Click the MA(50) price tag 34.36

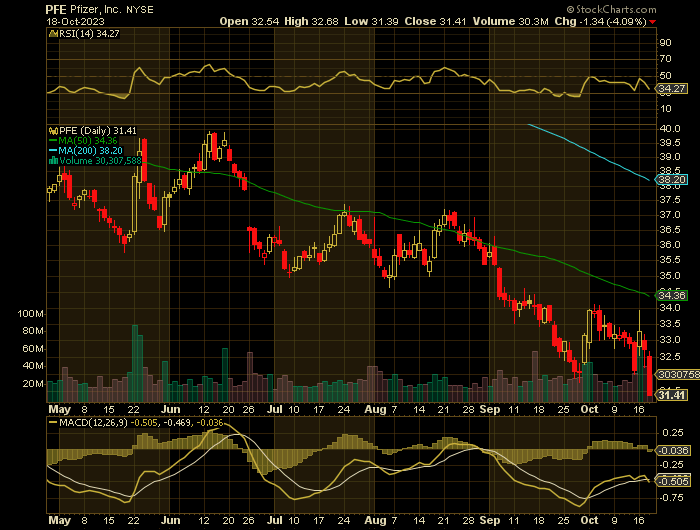pos(672,295)
